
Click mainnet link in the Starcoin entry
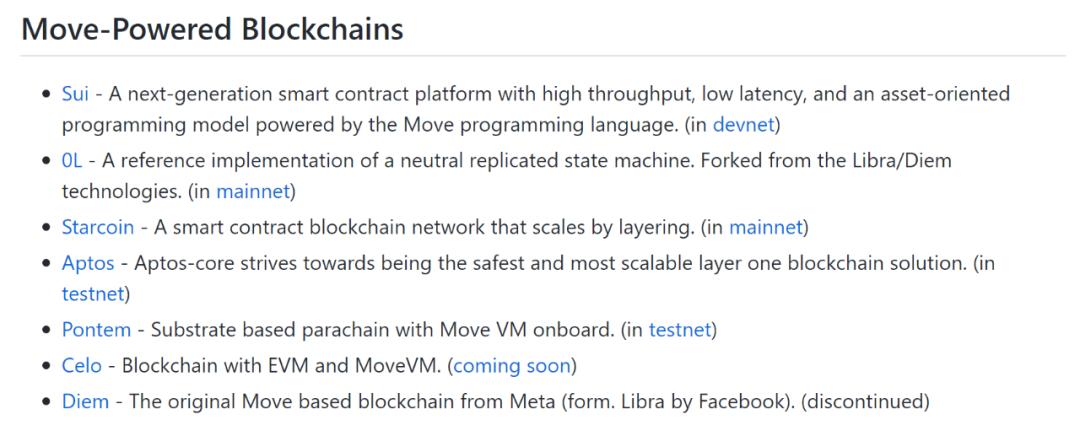click(x=765, y=227)
